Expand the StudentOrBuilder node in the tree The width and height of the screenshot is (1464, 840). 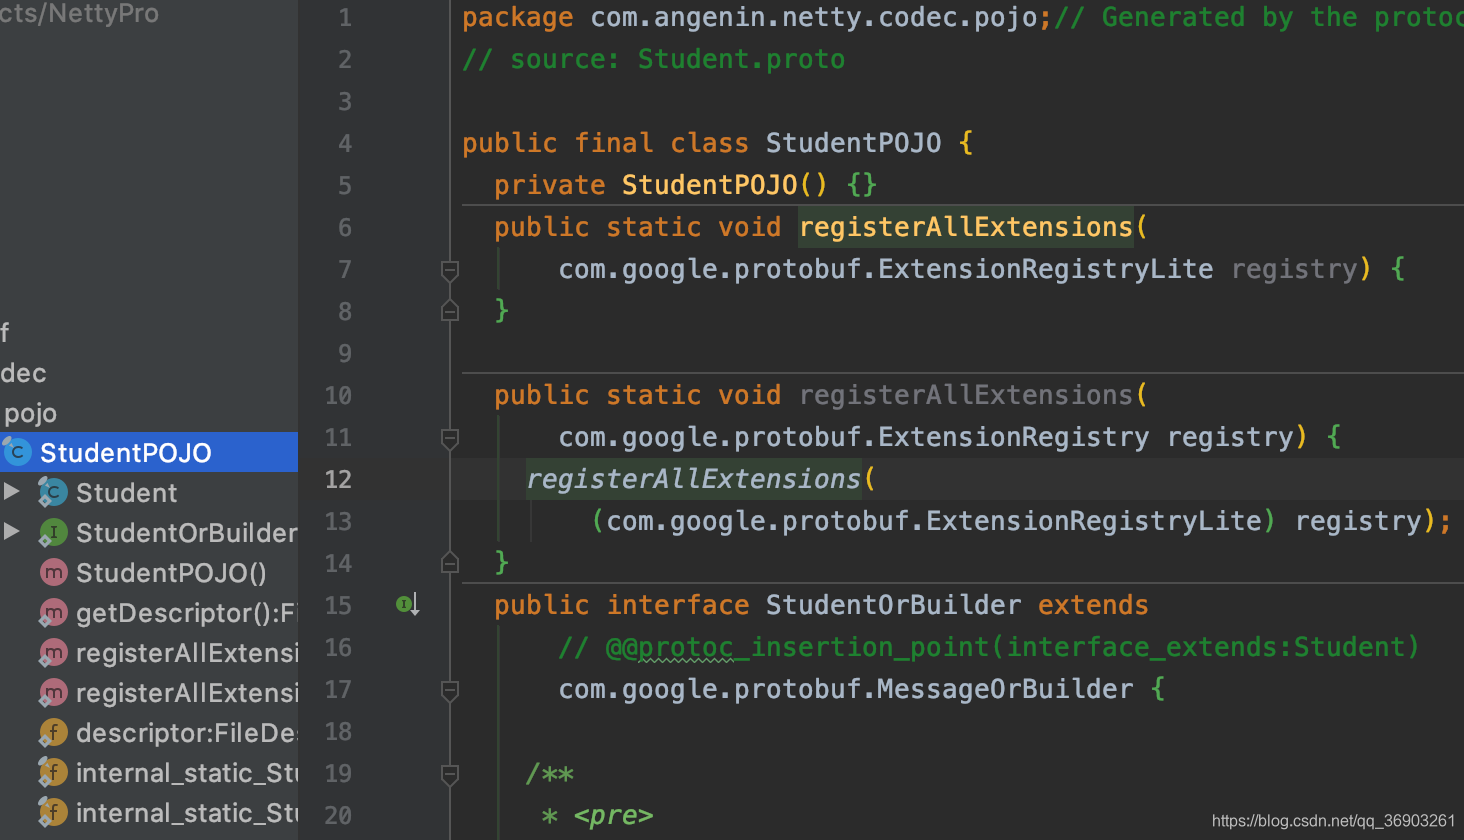(12, 531)
